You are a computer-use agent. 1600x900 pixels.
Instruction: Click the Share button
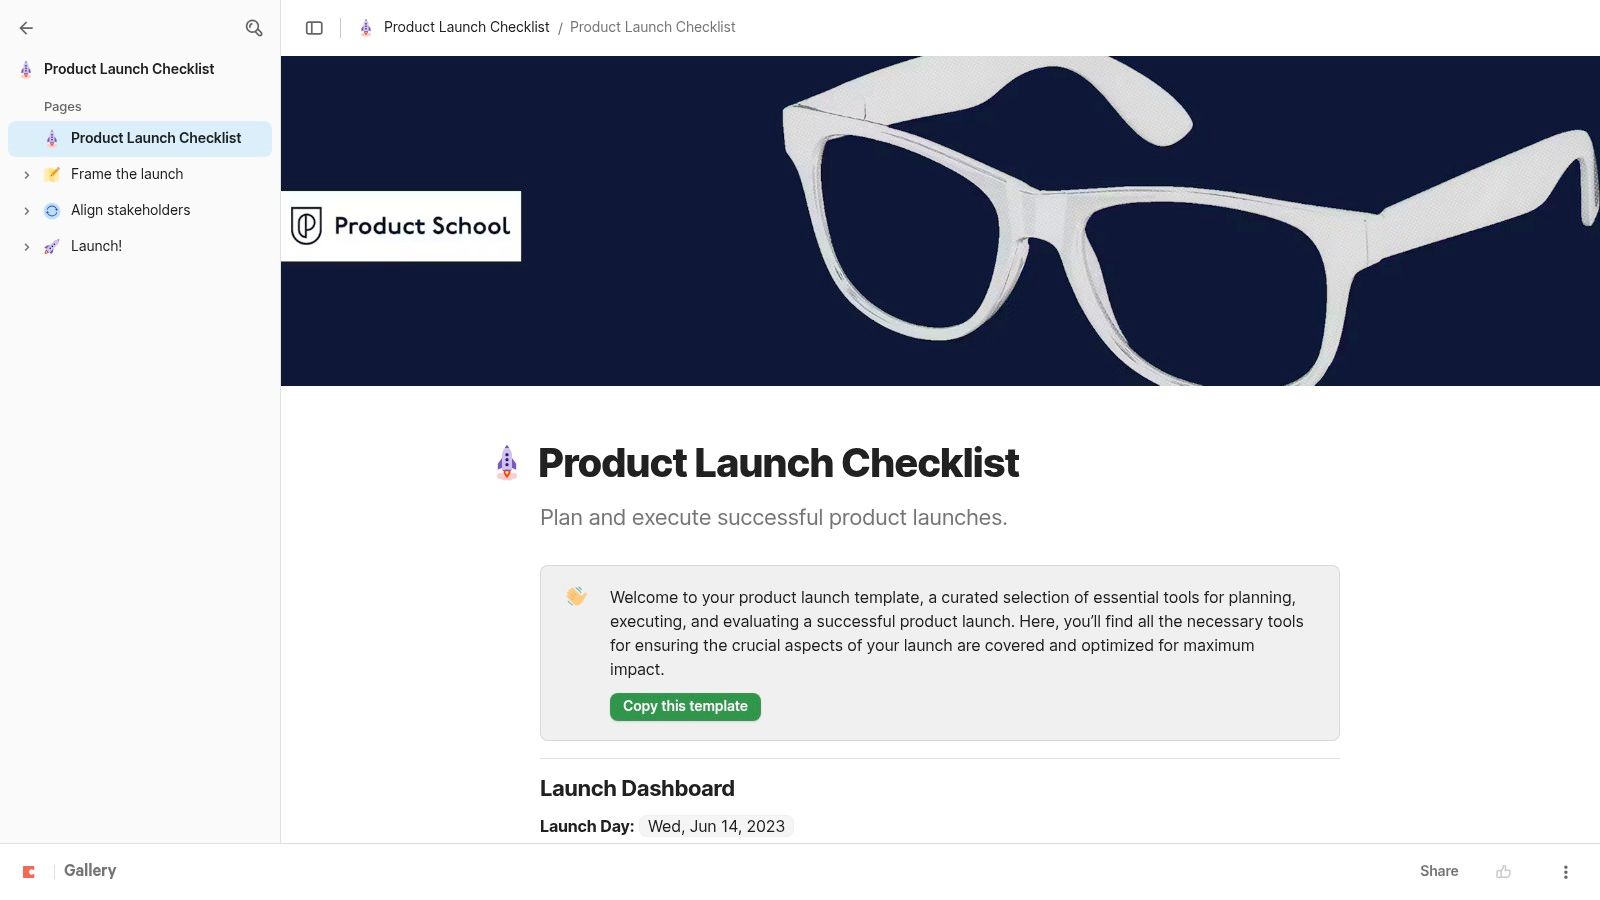[x=1438, y=871]
